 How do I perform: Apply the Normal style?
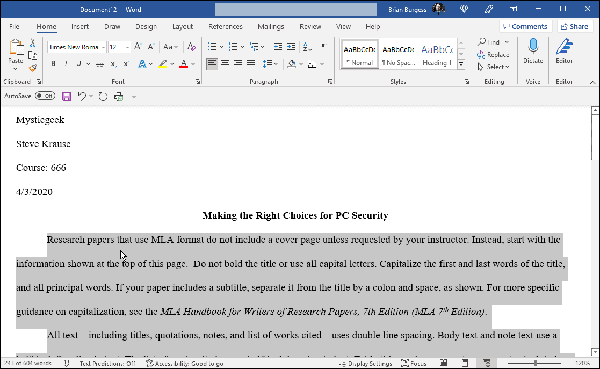point(360,55)
